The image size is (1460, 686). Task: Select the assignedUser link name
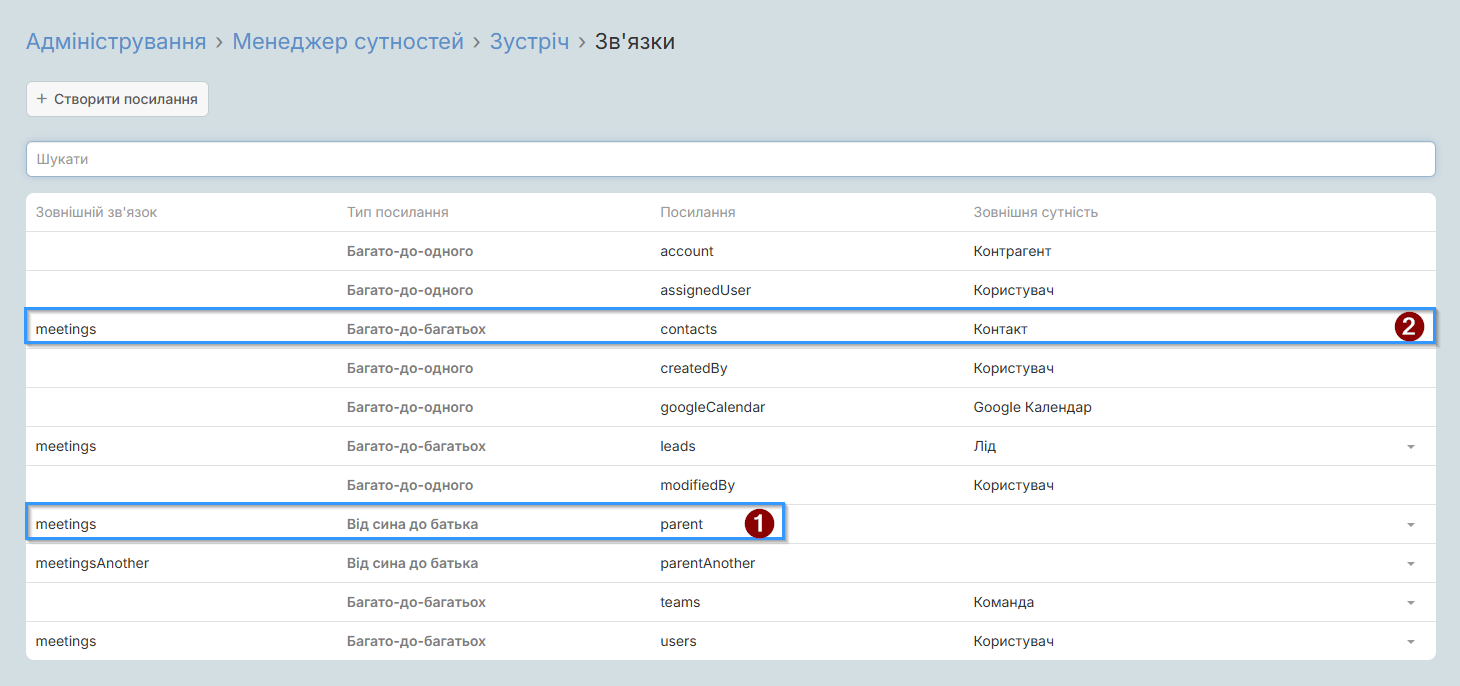point(705,290)
